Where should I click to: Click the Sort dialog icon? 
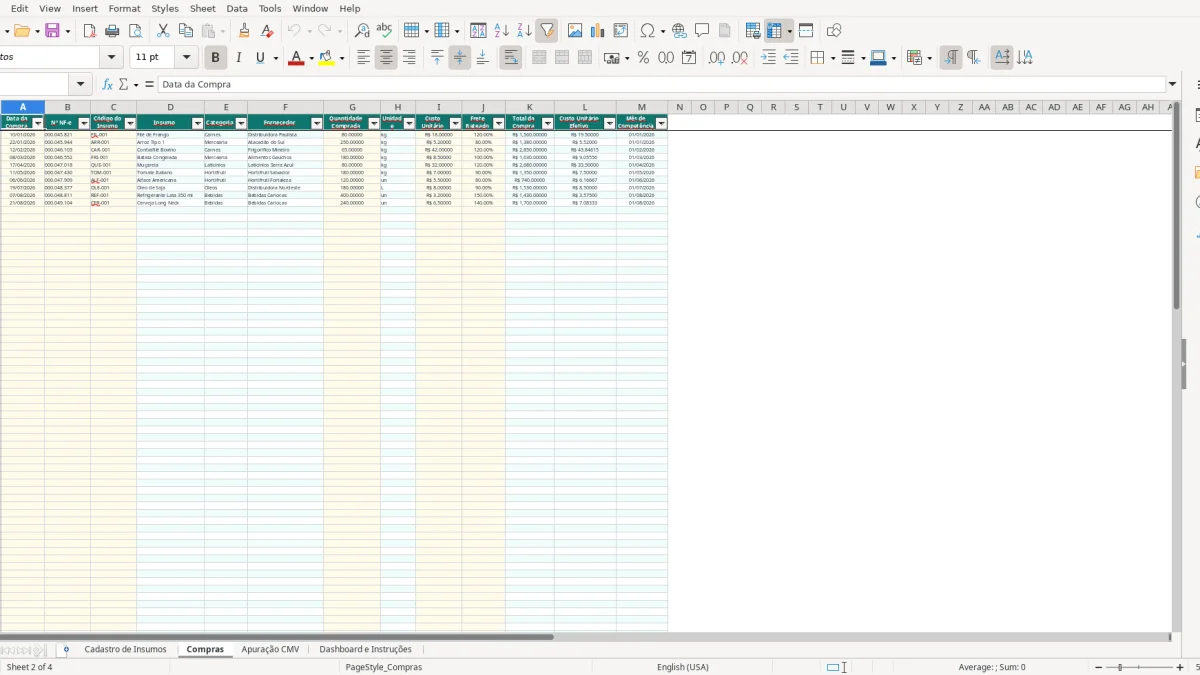[x=479, y=31]
